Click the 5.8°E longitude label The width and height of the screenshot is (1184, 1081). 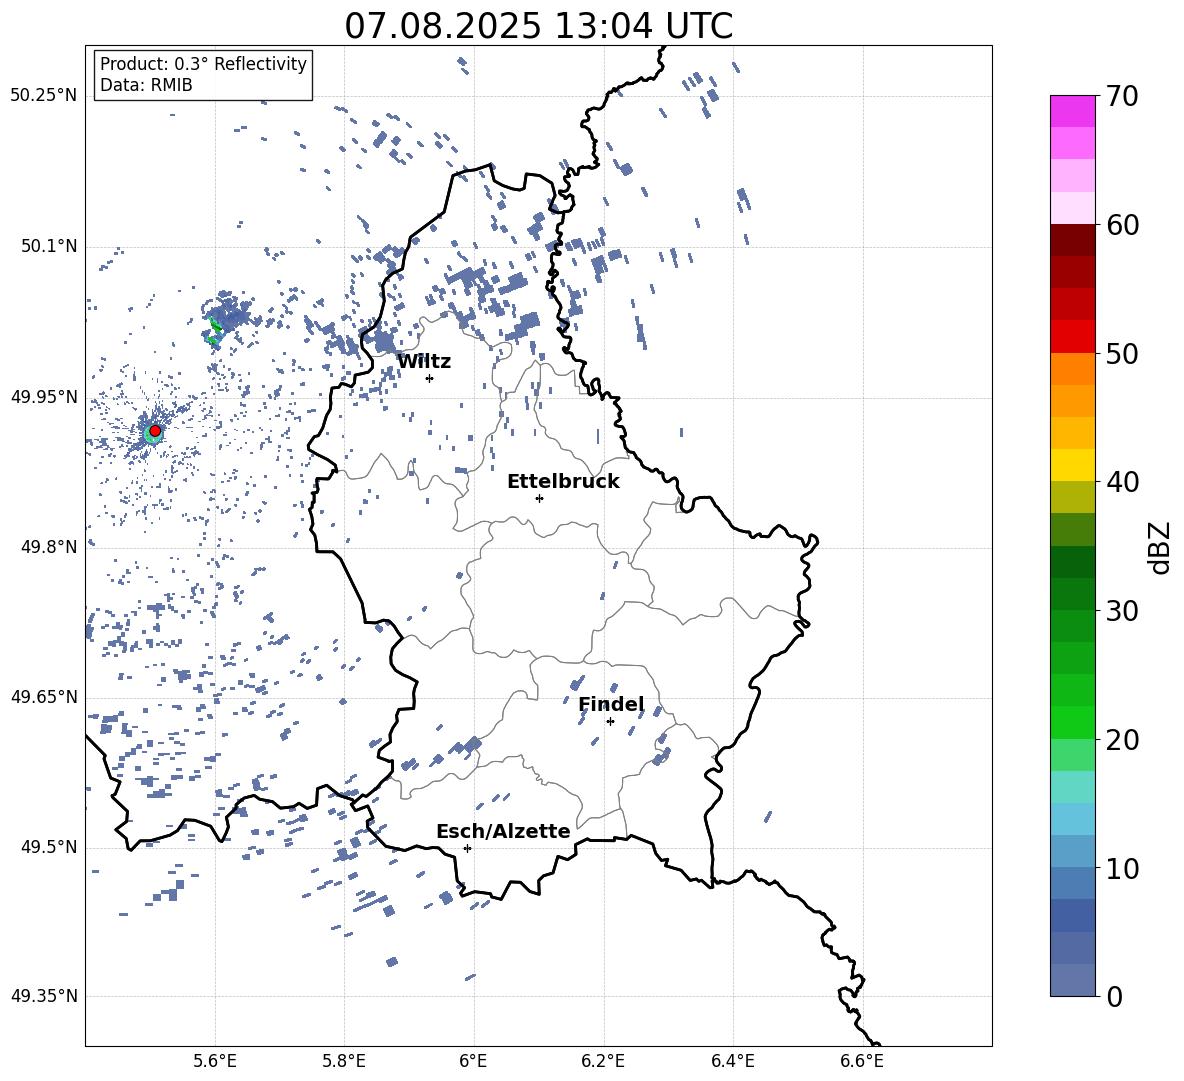(344, 1061)
